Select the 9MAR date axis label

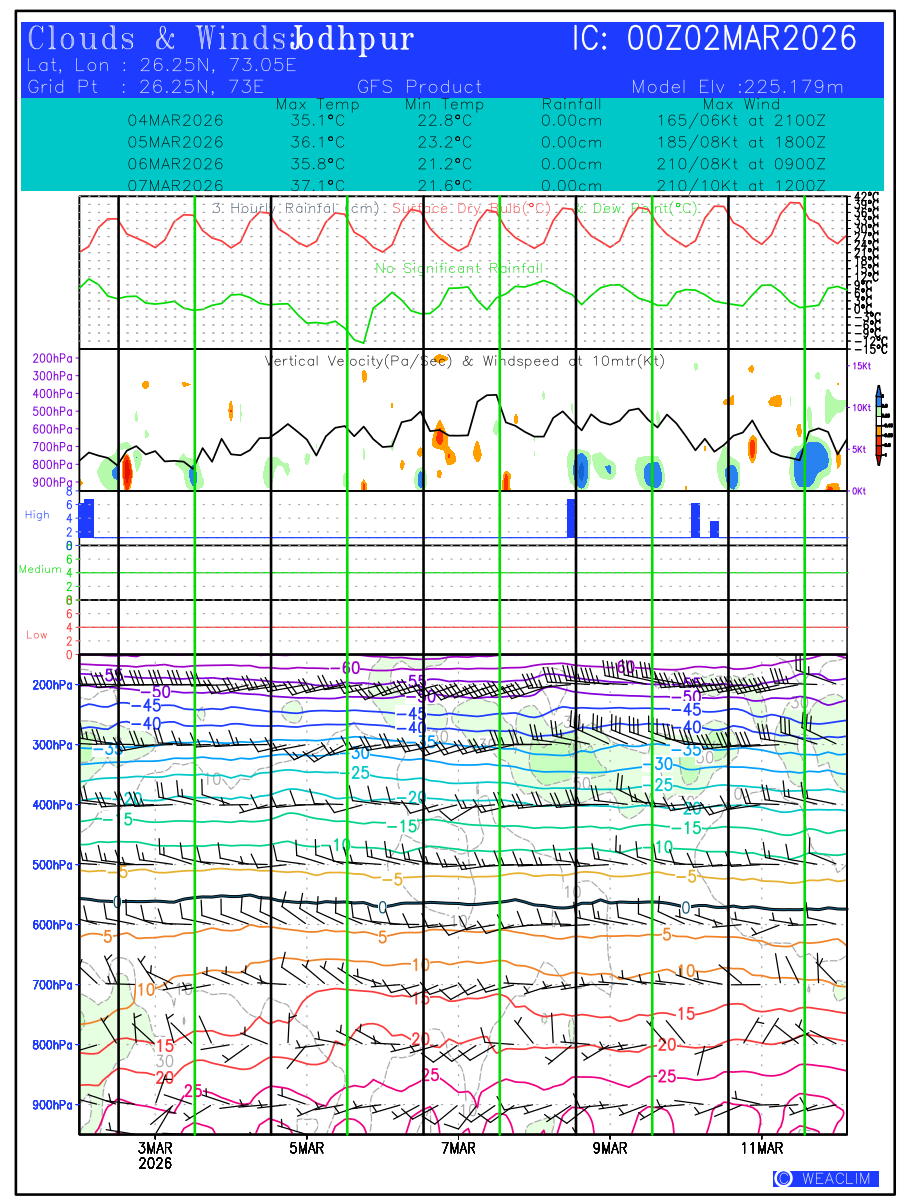click(610, 1148)
